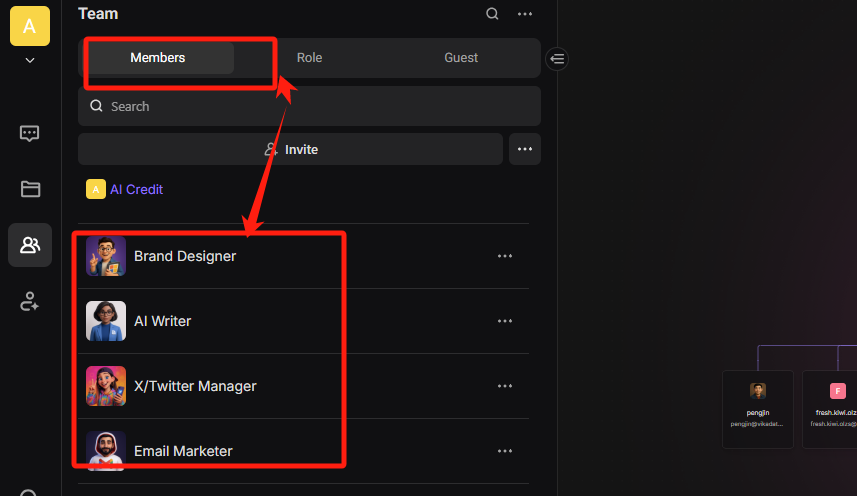The width and height of the screenshot is (857, 496).
Task: Click into the Search members field
Action: [309, 106]
